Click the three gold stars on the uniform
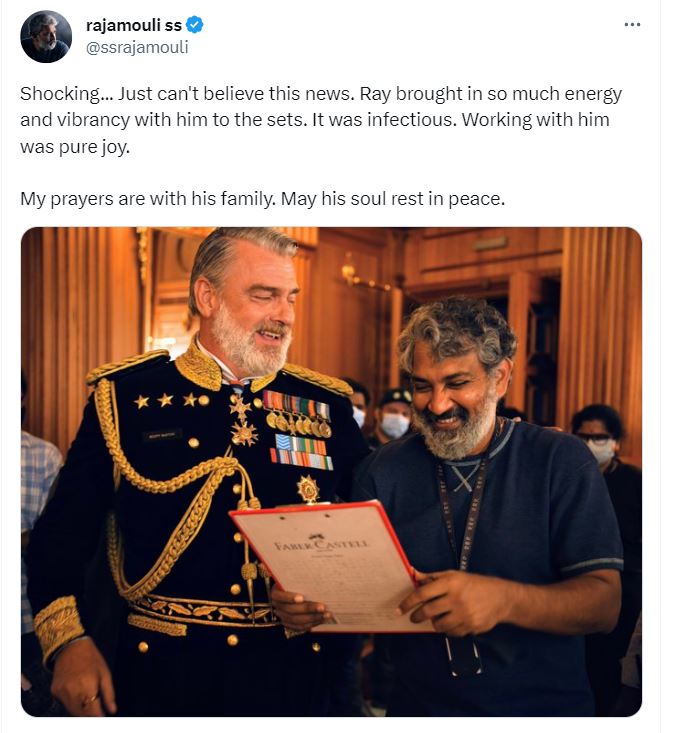 pyautogui.click(x=165, y=401)
